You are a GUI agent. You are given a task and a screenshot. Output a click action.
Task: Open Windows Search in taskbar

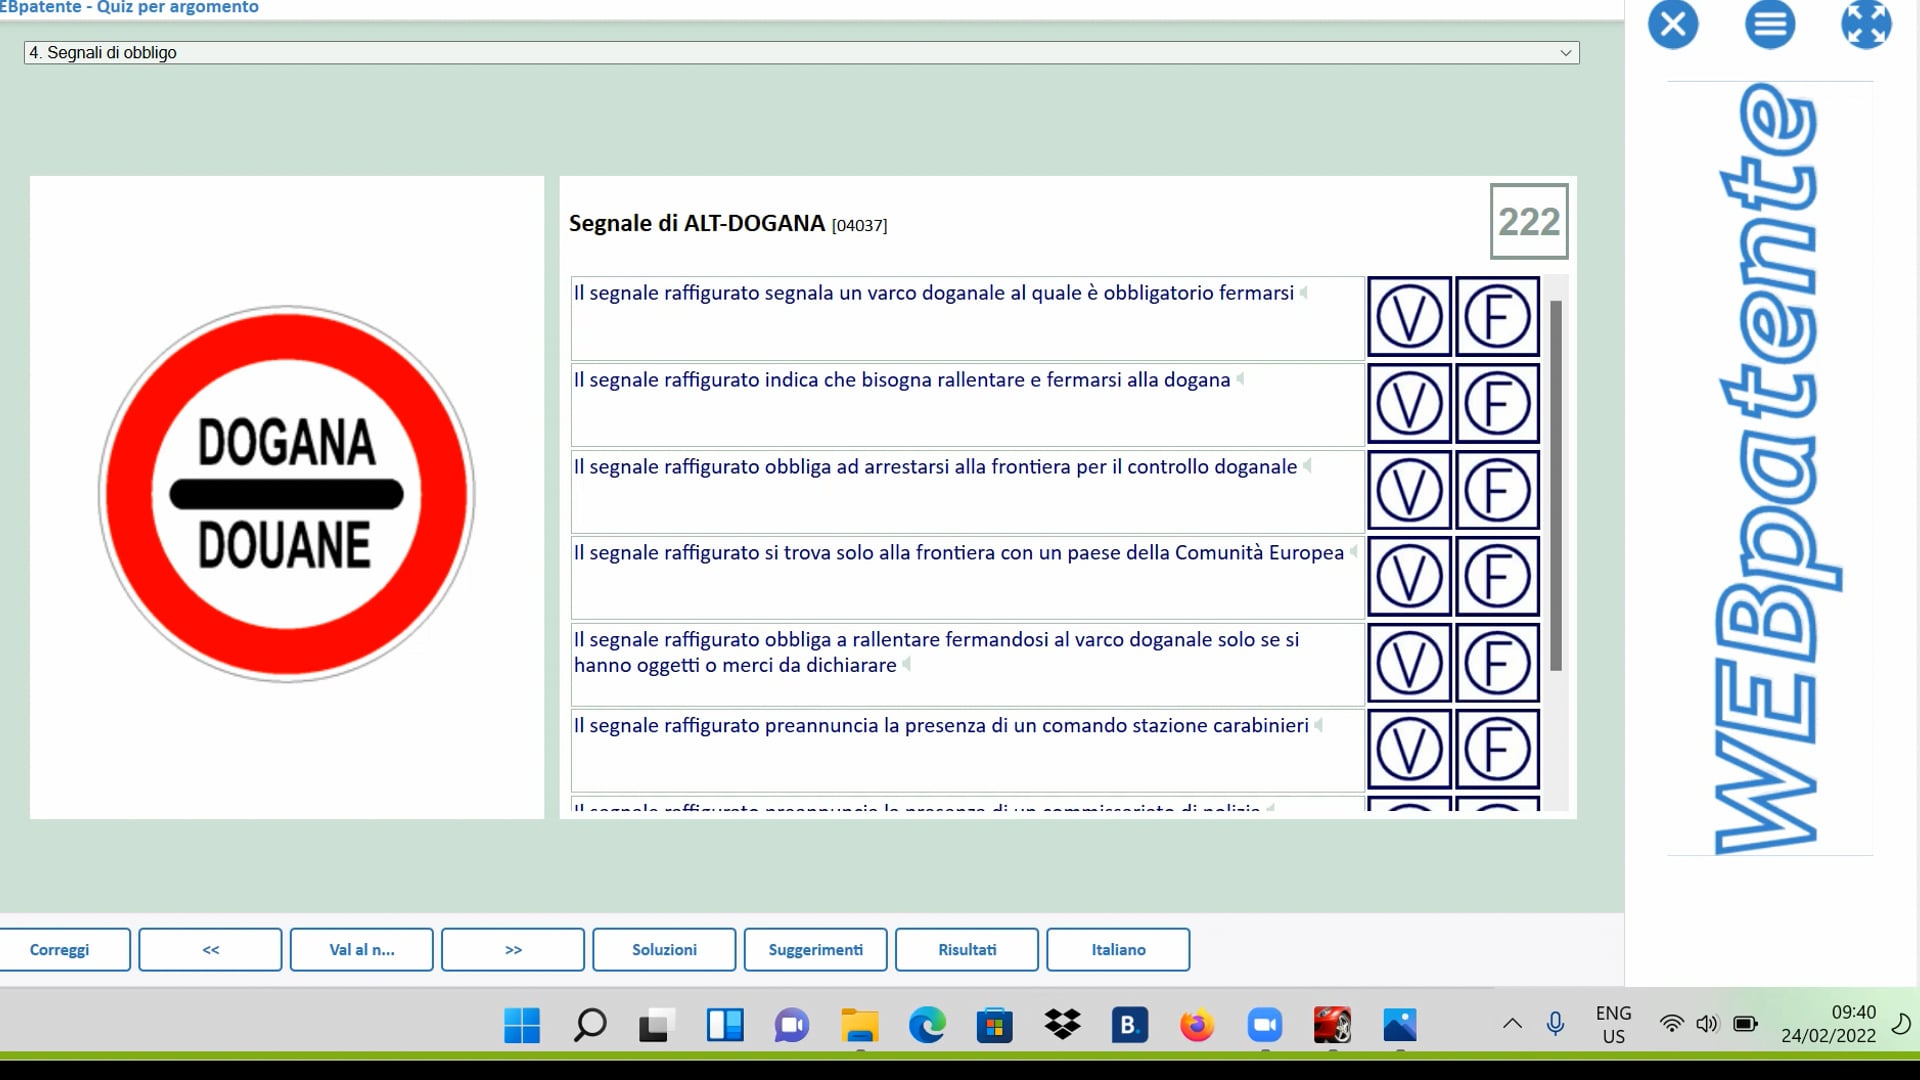pos(590,1025)
